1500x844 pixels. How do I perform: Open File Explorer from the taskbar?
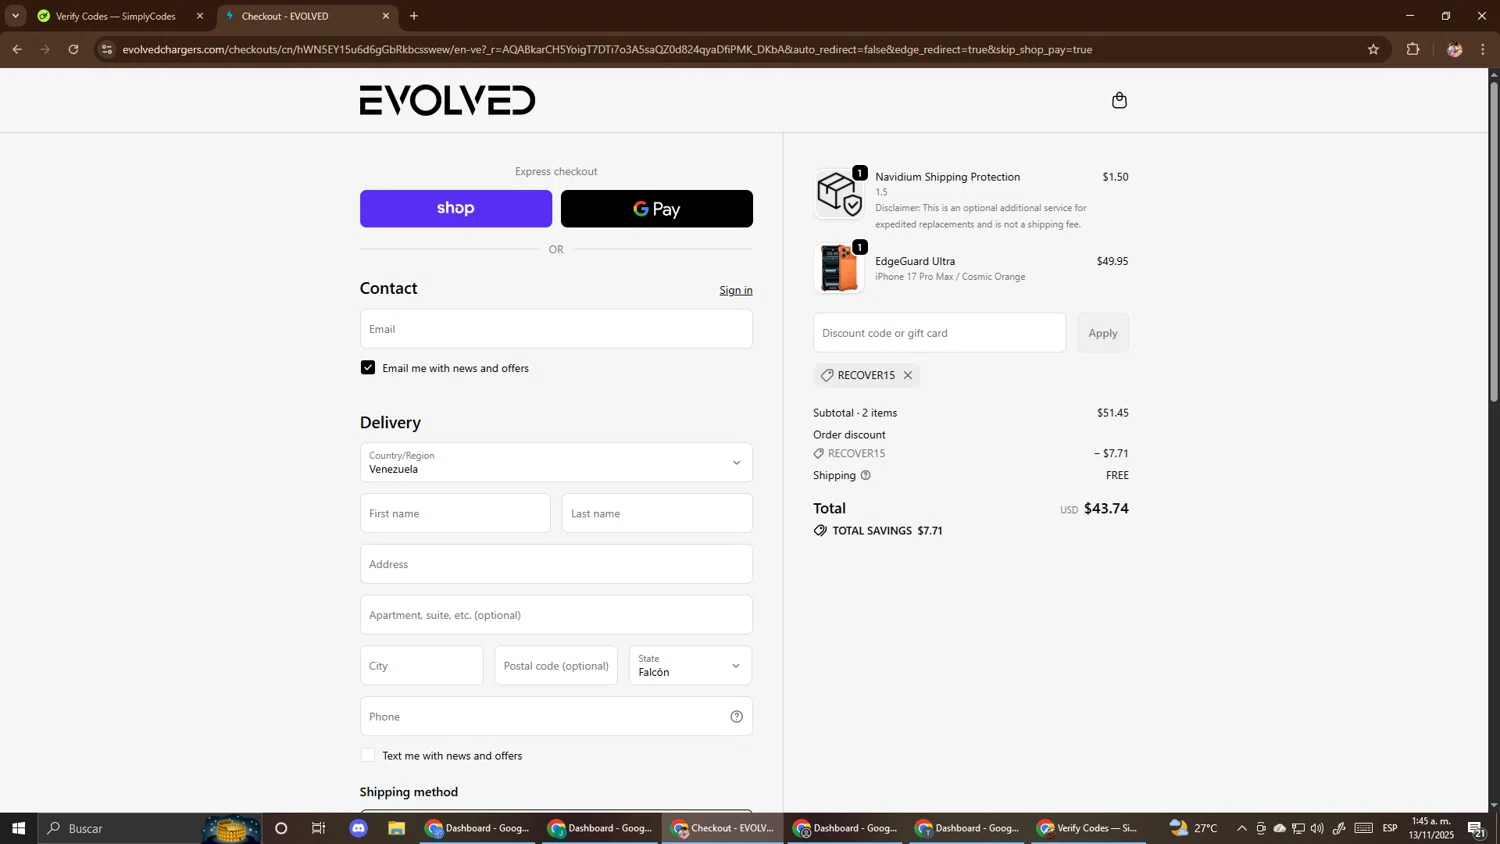397,828
